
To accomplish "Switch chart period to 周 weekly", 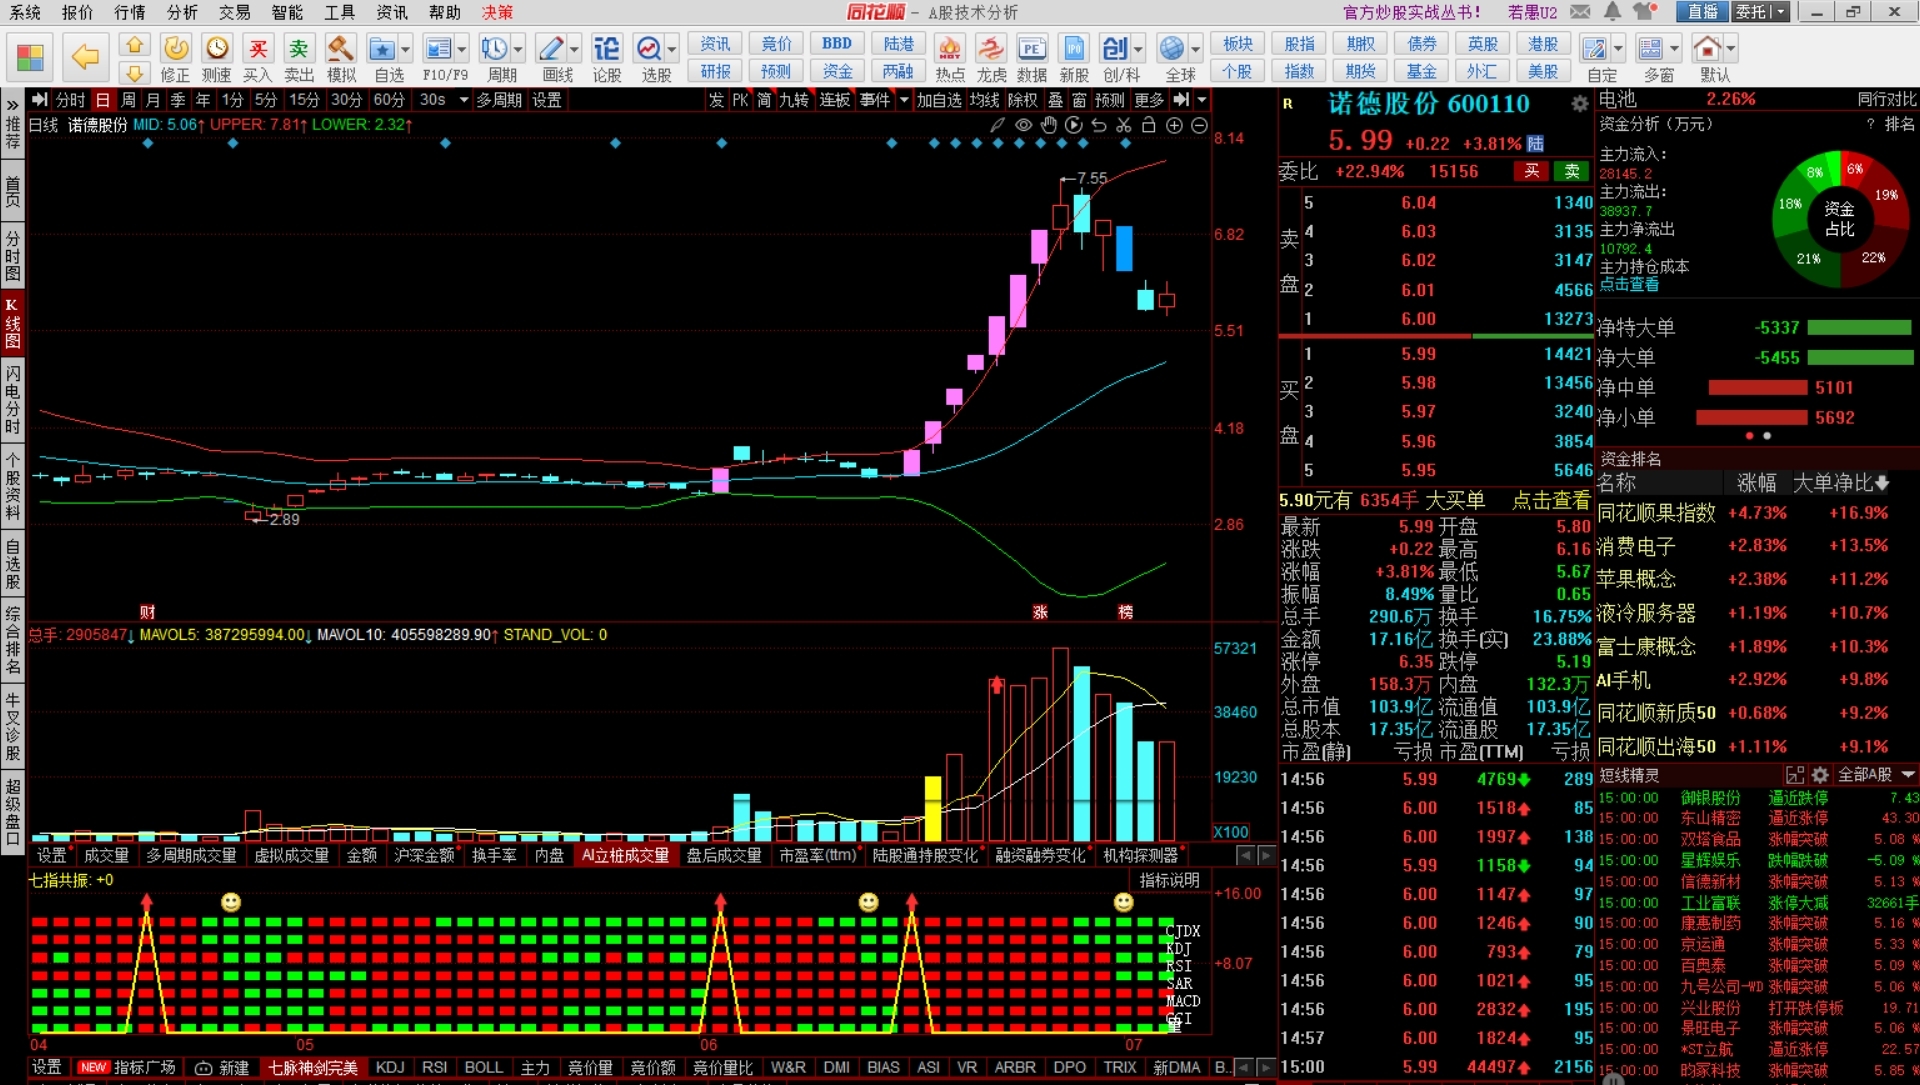I will (128, 100).
